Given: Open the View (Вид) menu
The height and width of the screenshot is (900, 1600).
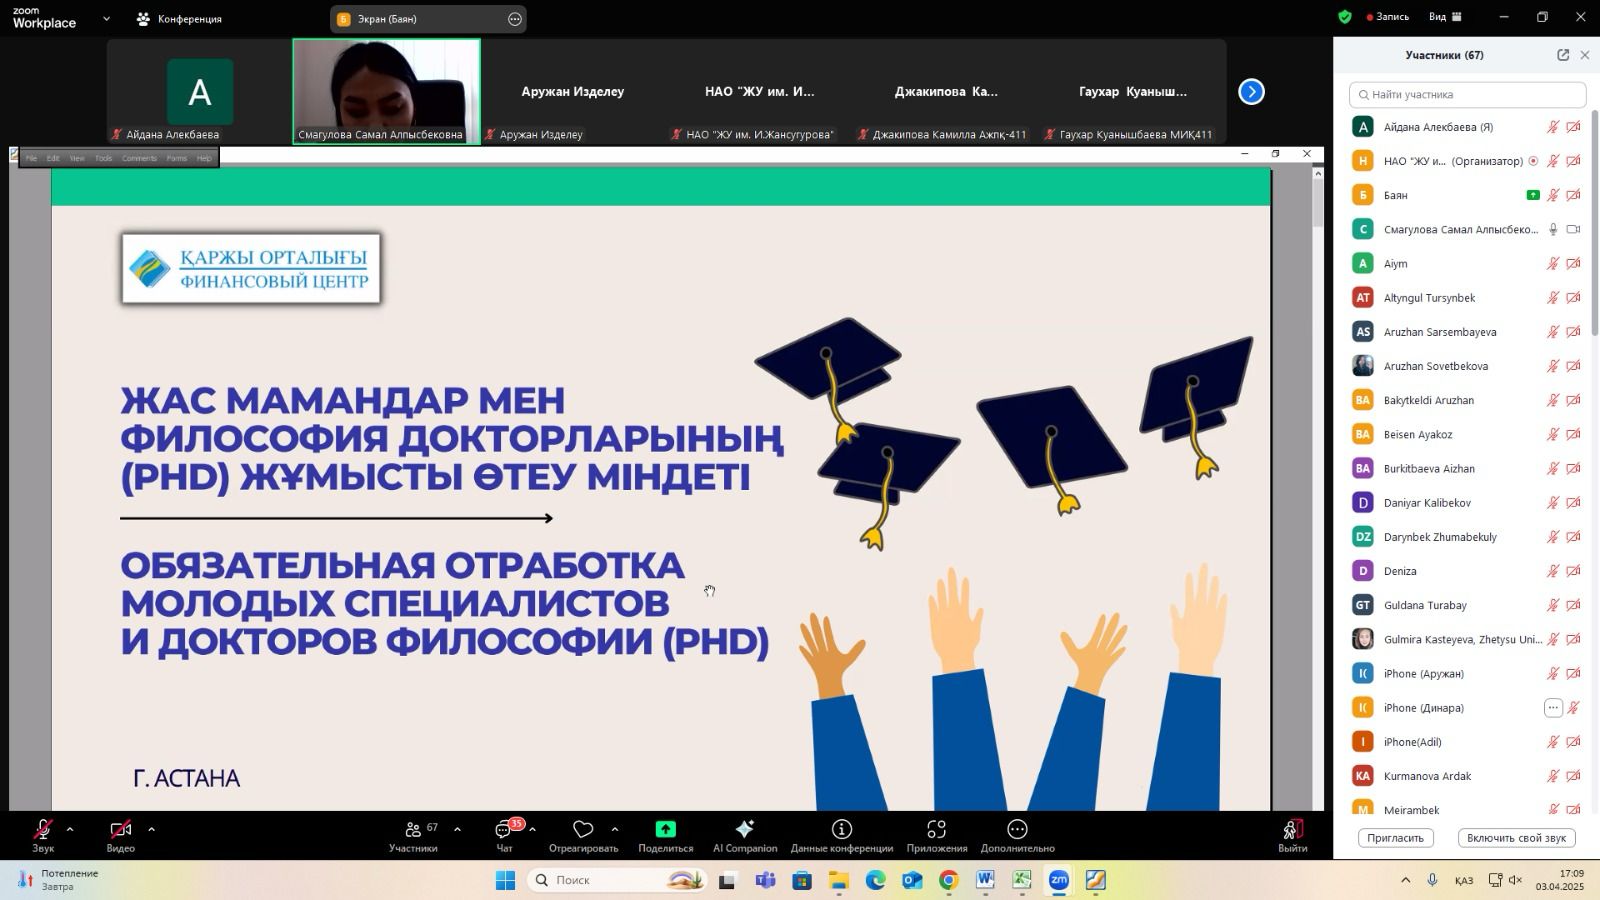Looking at the screenshot, I should coord(1445,17).
